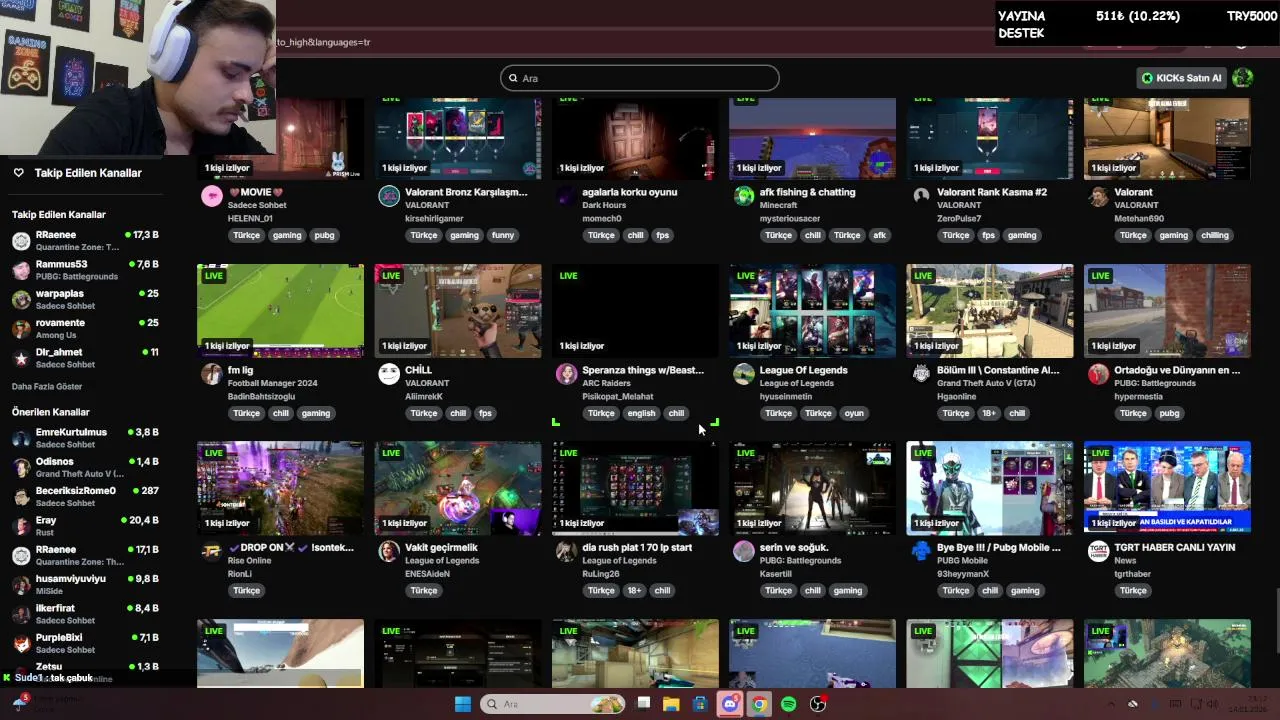
Task: Select the funny tag on the Valorant Bronz card
Action: (x=503, y=236)
